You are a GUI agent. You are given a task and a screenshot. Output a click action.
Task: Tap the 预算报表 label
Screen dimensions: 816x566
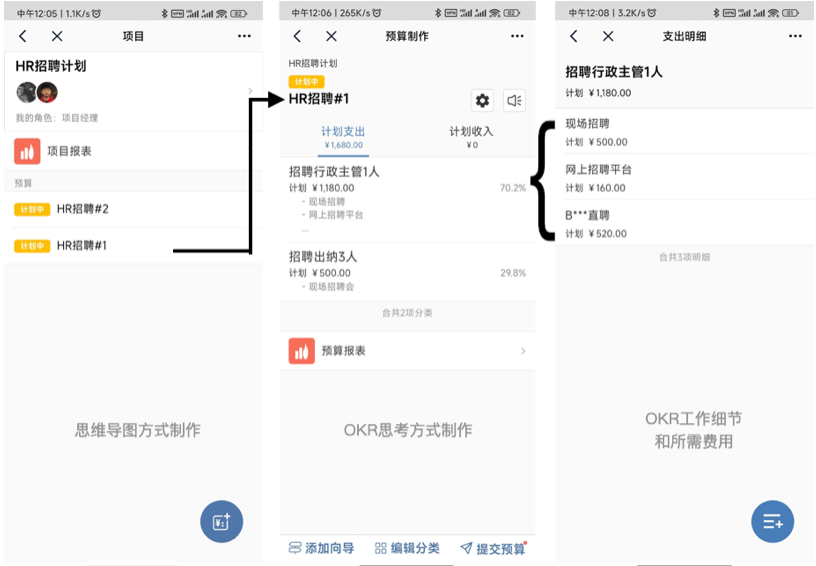[343, 351]
